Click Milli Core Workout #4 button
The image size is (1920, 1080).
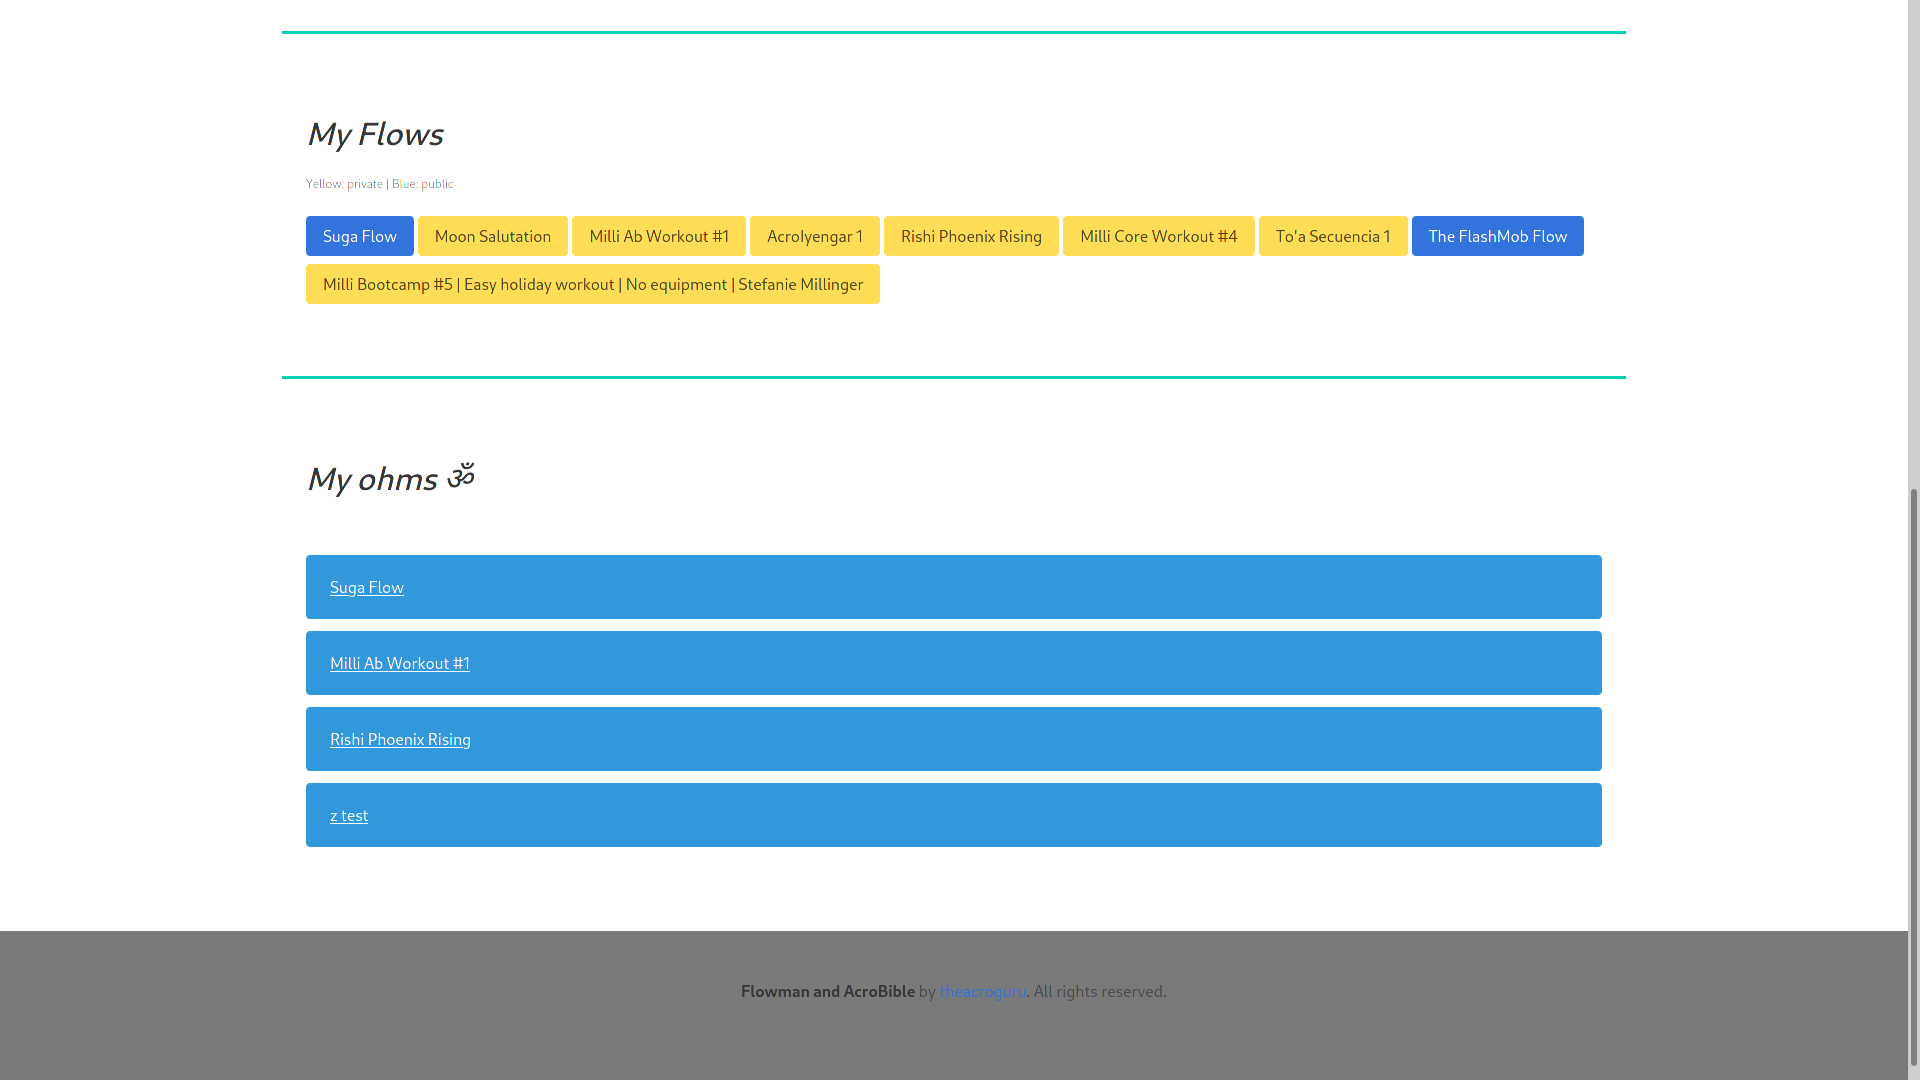pos(1158,236)
